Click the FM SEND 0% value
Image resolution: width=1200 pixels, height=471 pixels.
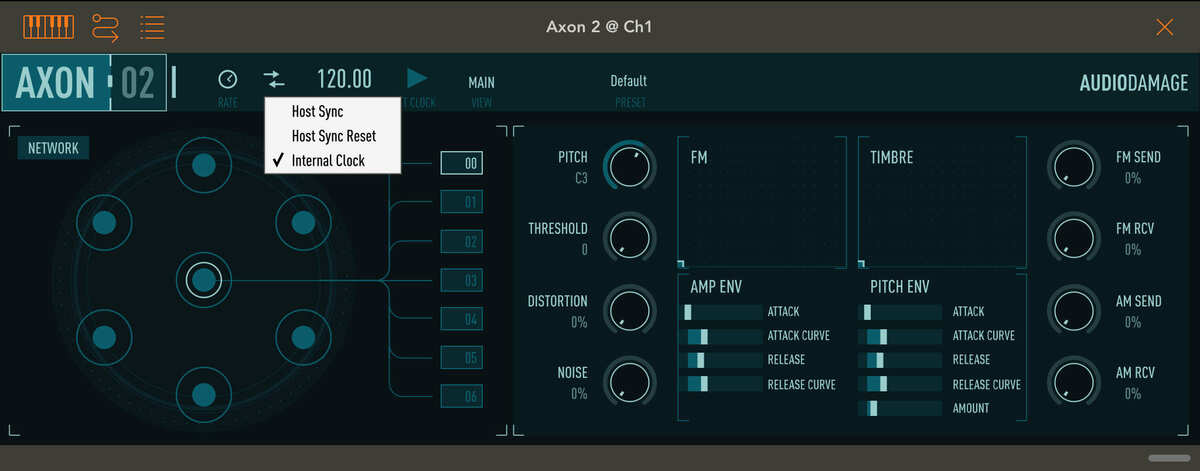click(1133, 178)
